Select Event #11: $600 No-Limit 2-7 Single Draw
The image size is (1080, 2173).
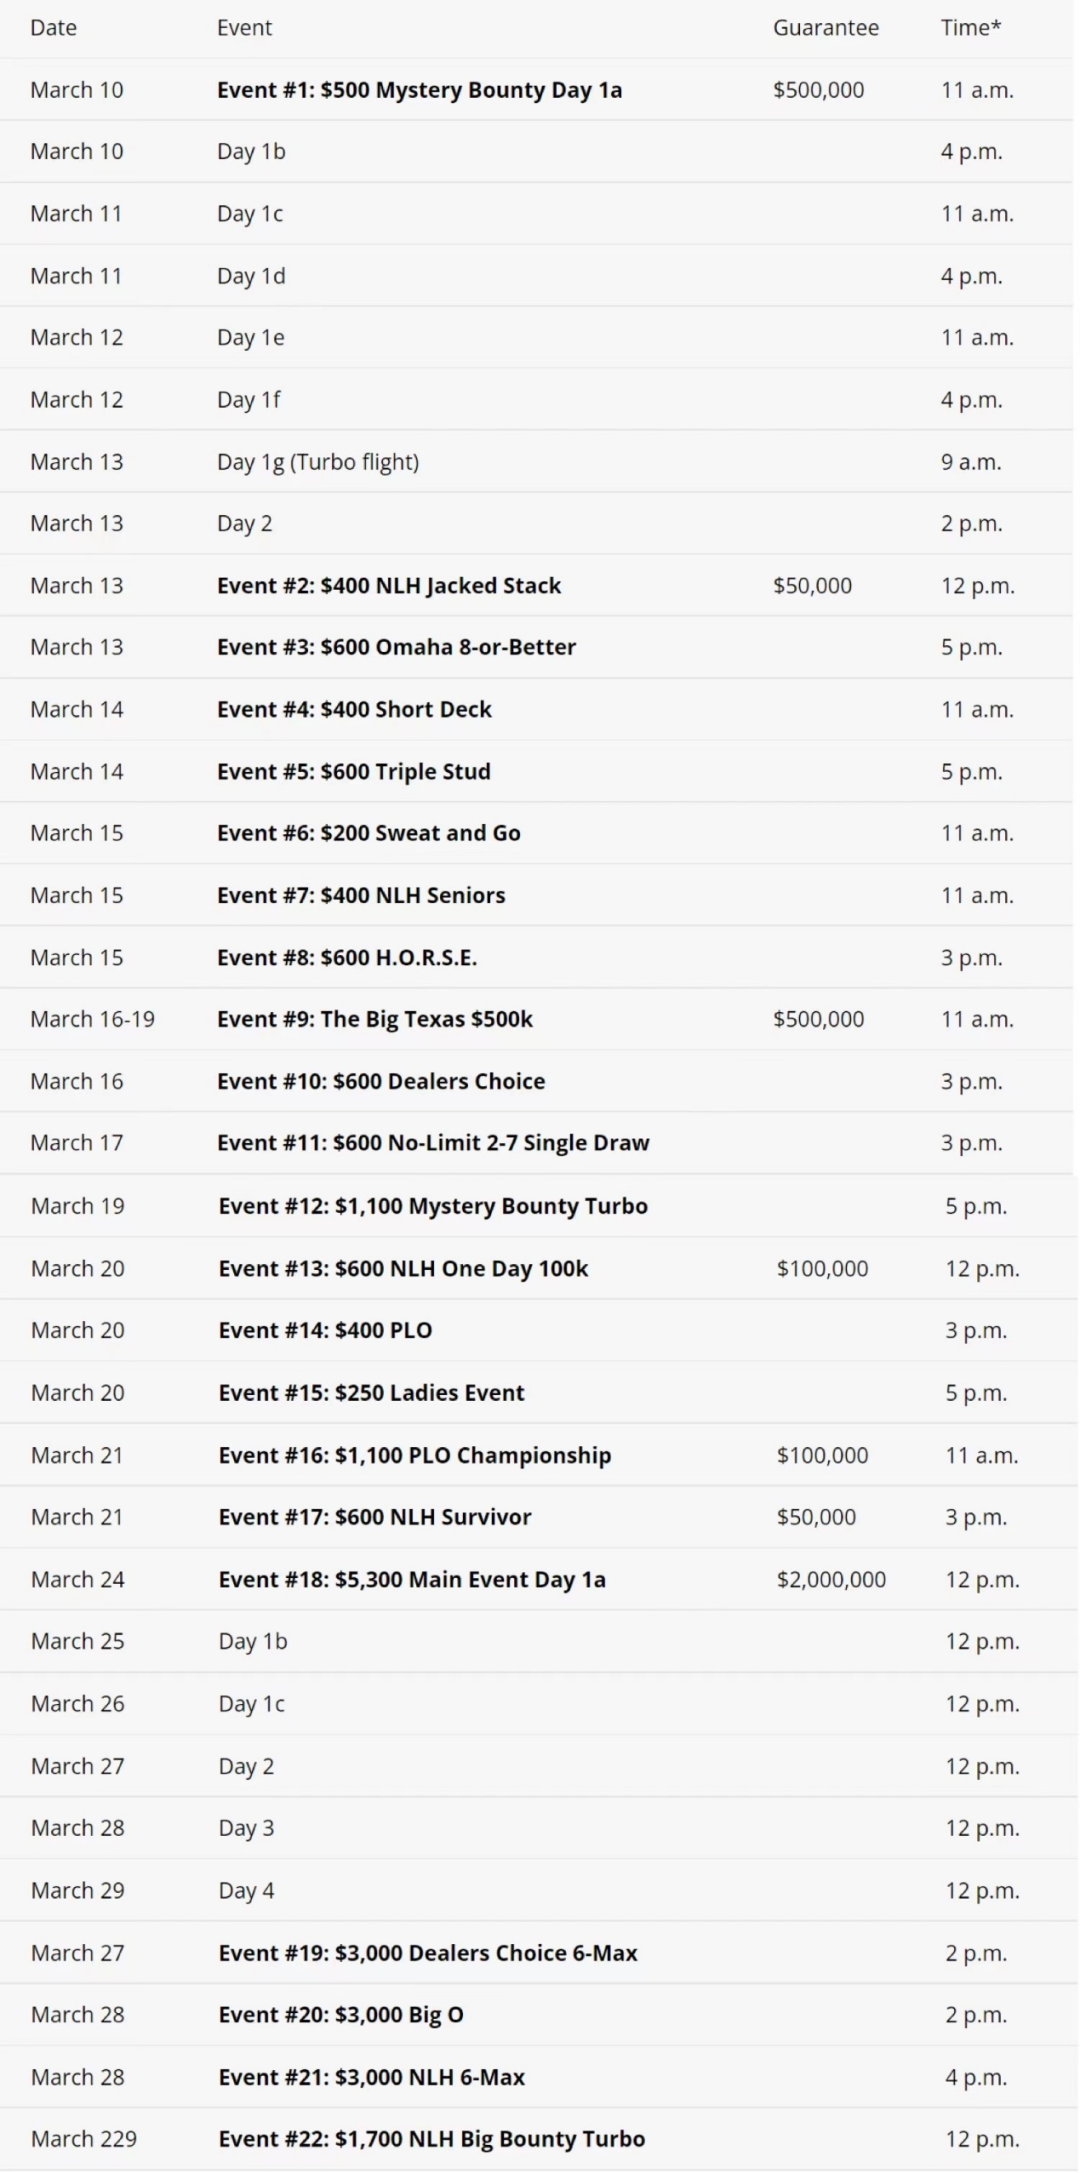[x=433, y=1143]
